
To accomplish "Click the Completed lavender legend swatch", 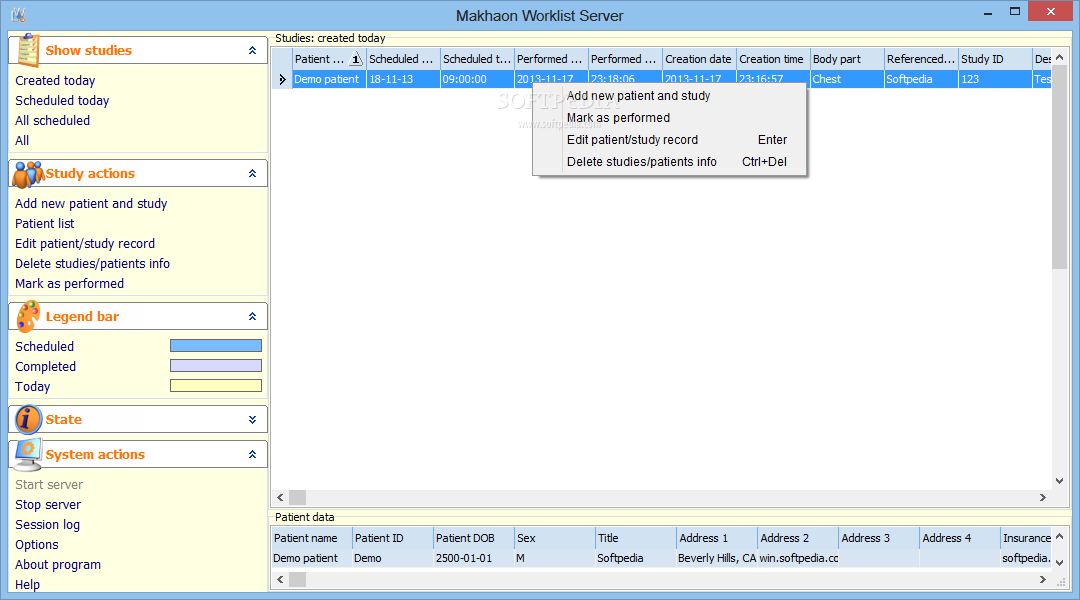I will point(216,366).
